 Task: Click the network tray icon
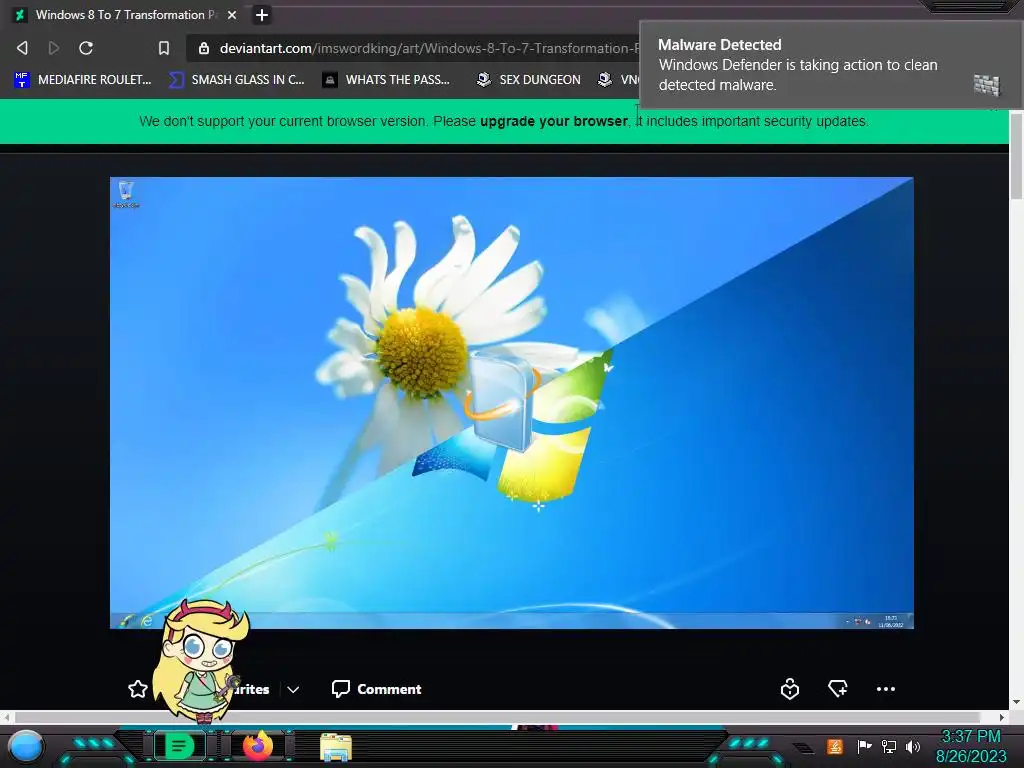tap(889, 746)
